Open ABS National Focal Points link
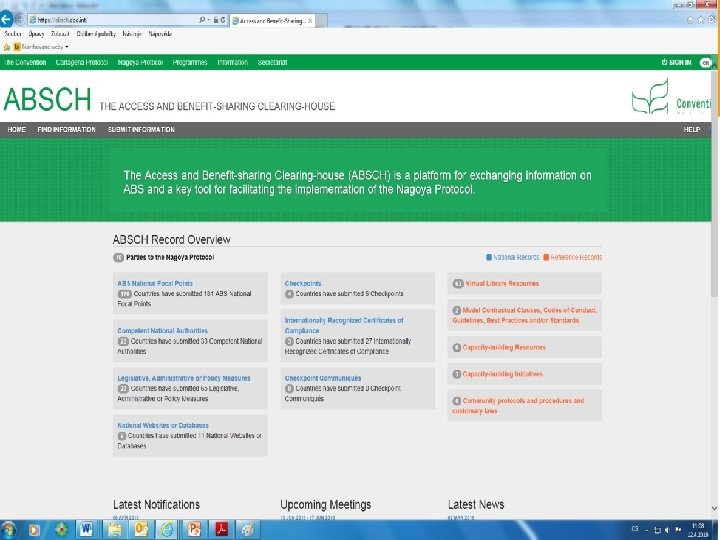 click(155, 284)
